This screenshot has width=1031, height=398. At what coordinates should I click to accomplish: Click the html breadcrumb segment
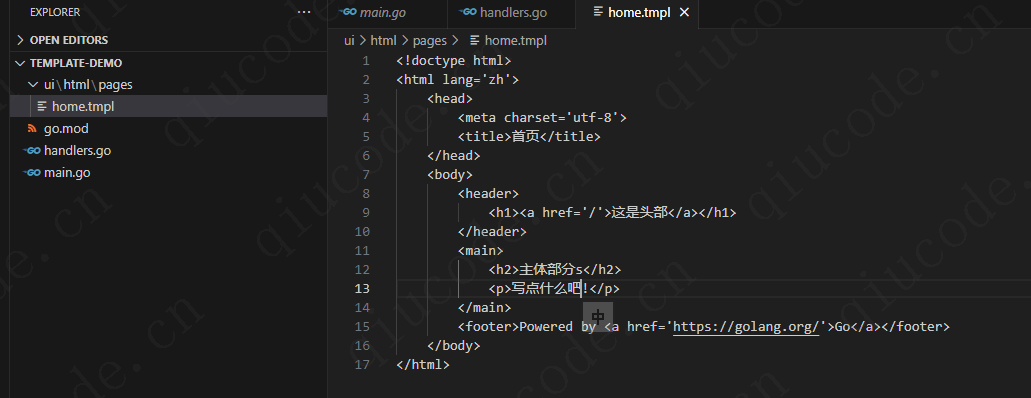point(383,41)
